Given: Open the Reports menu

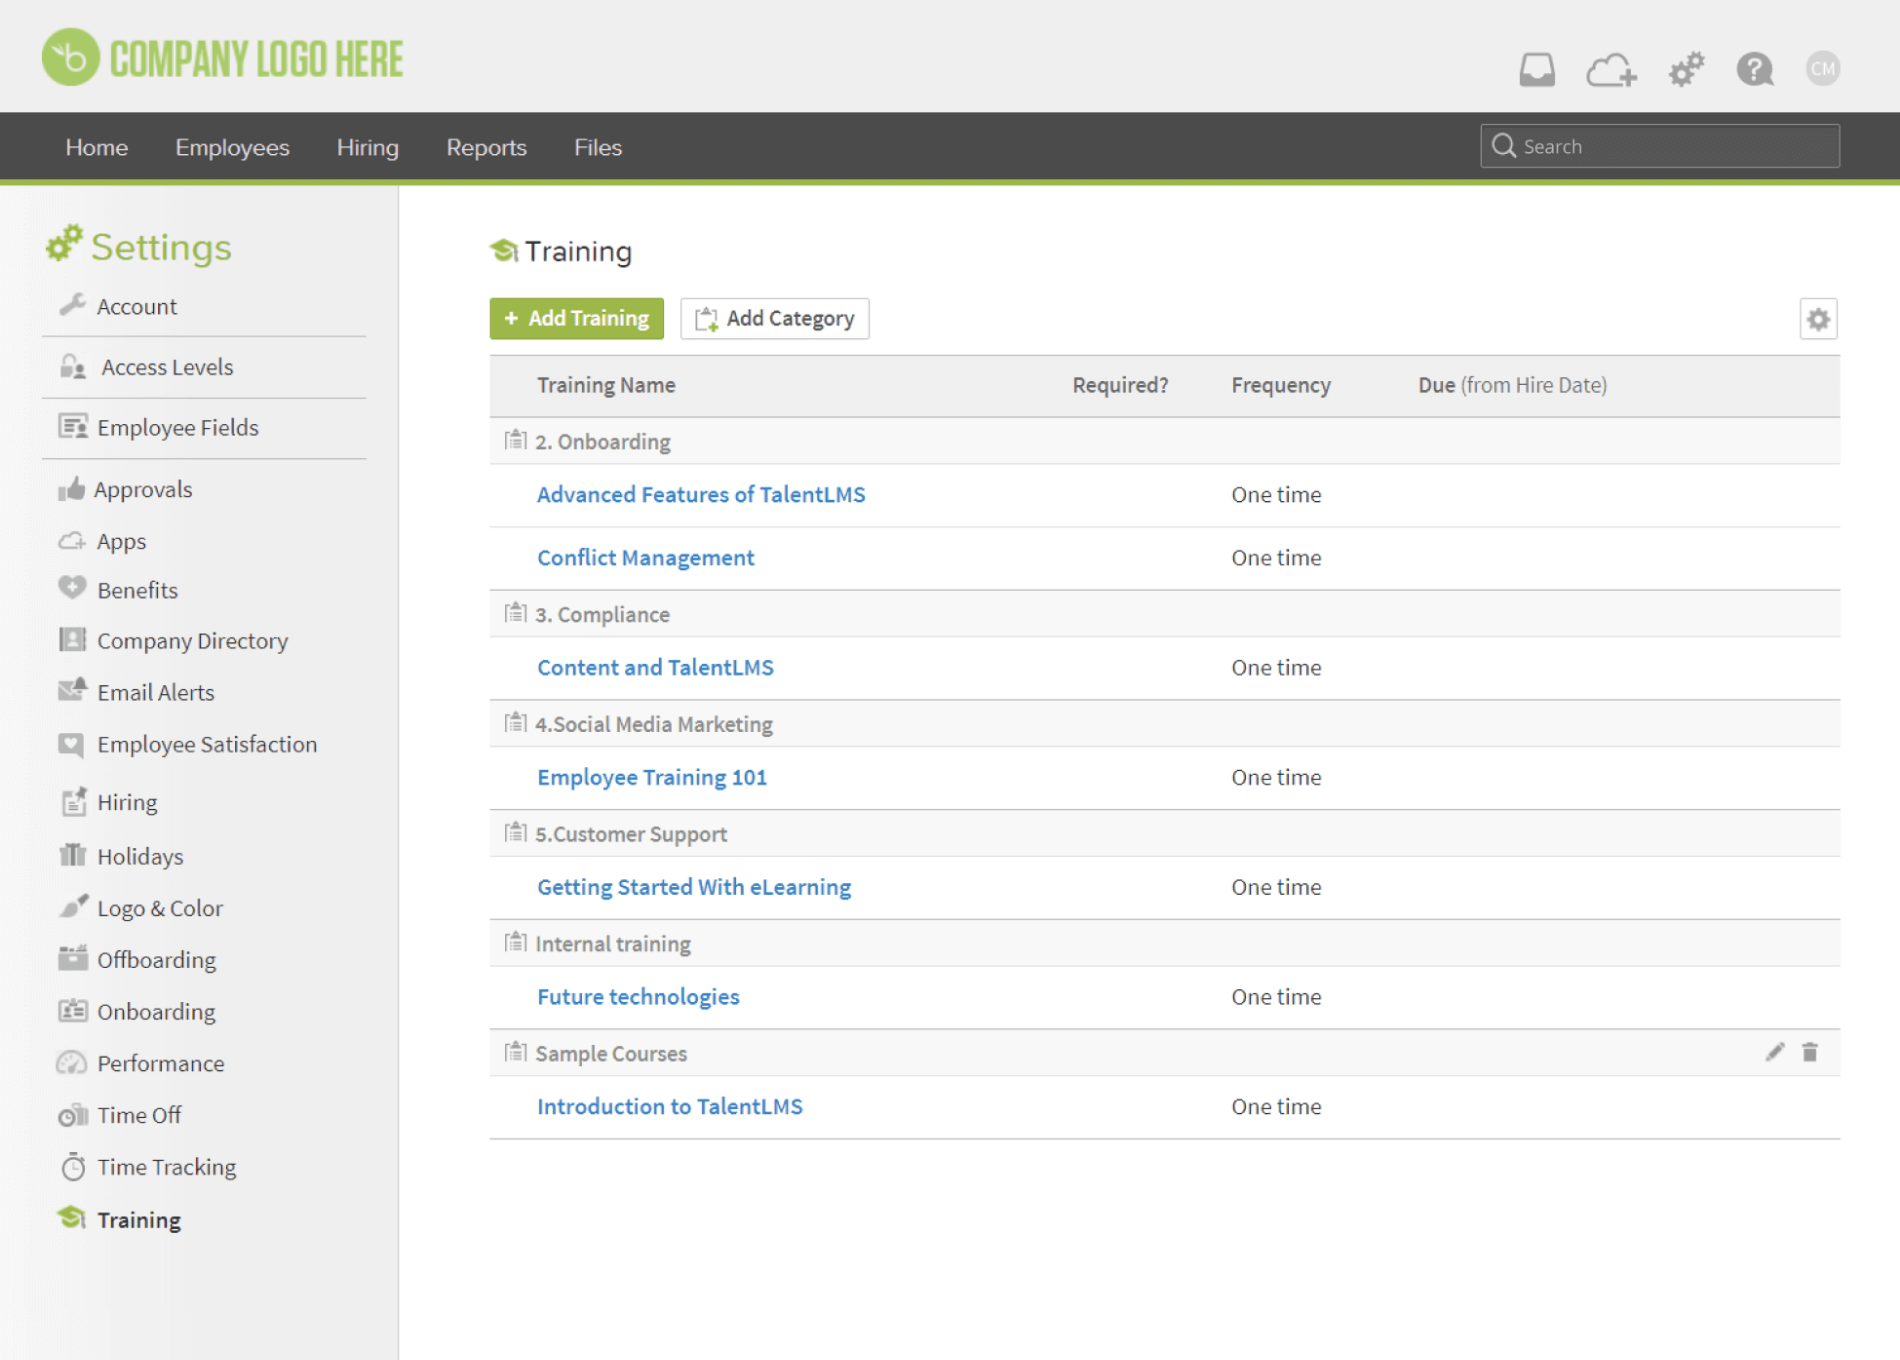Looking at the screenshot, I should pyautogui.click(x=486, y=147).
